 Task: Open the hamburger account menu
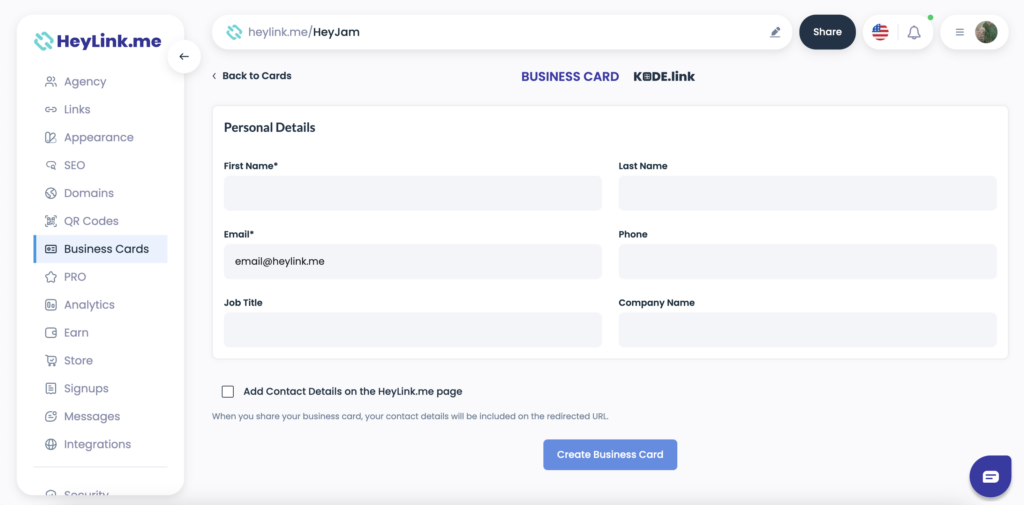click(x=959, y=32)
